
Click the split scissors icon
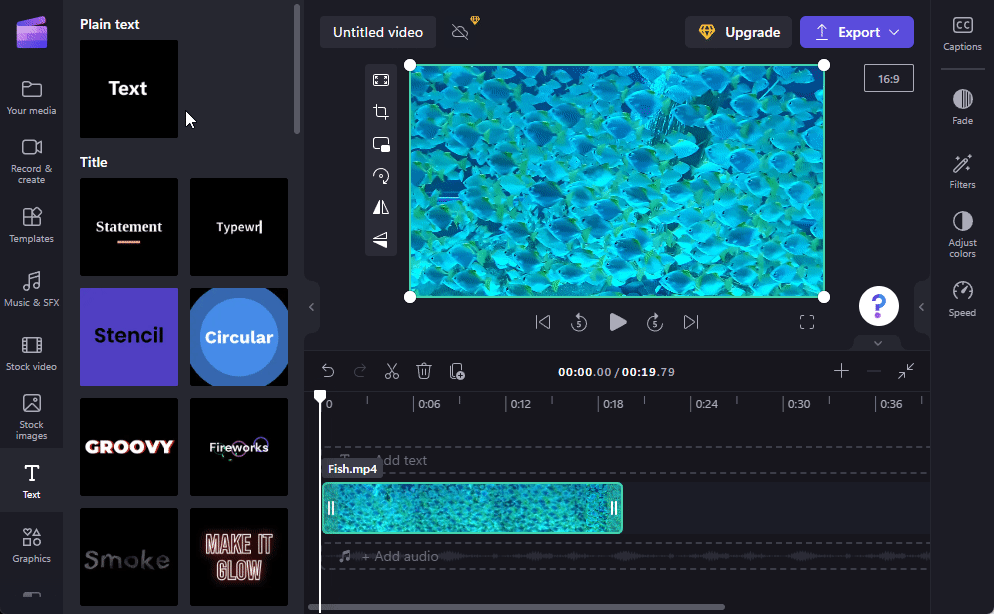pos(391,371)
